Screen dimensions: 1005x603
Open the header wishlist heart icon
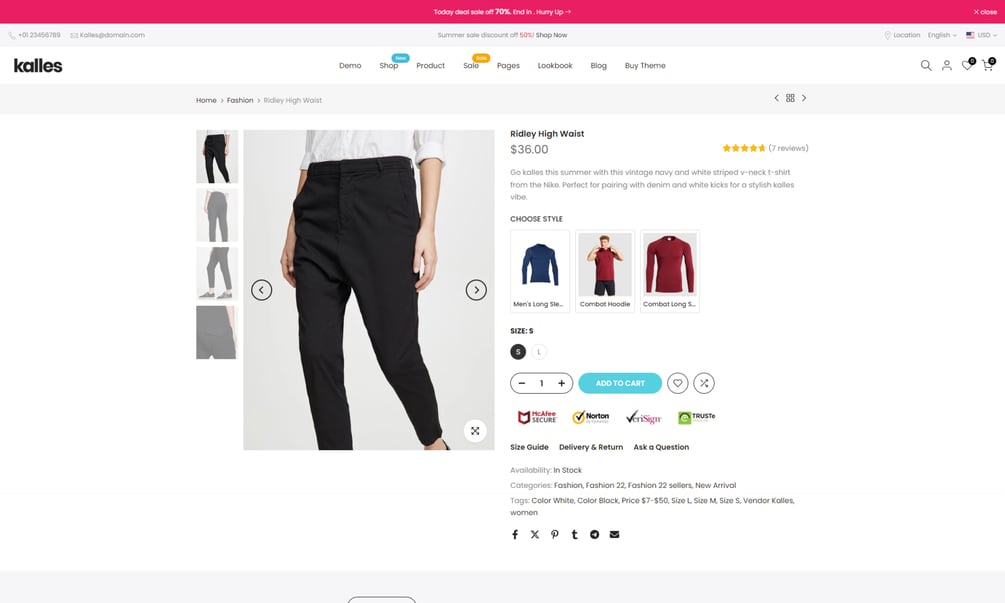pyautogui.click(x=967, y=65)
